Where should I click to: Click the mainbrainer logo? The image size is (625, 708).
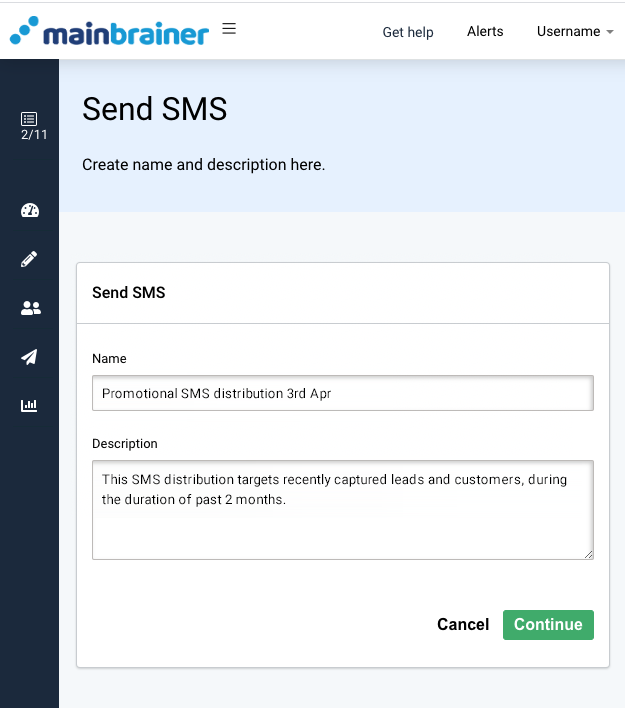tap(109, 31)
